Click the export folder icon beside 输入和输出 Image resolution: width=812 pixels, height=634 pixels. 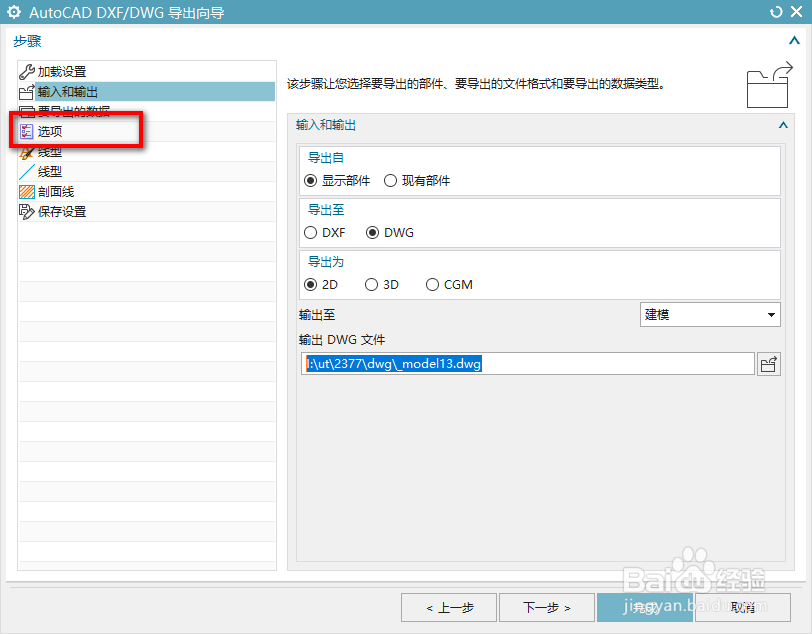[26, 92]
